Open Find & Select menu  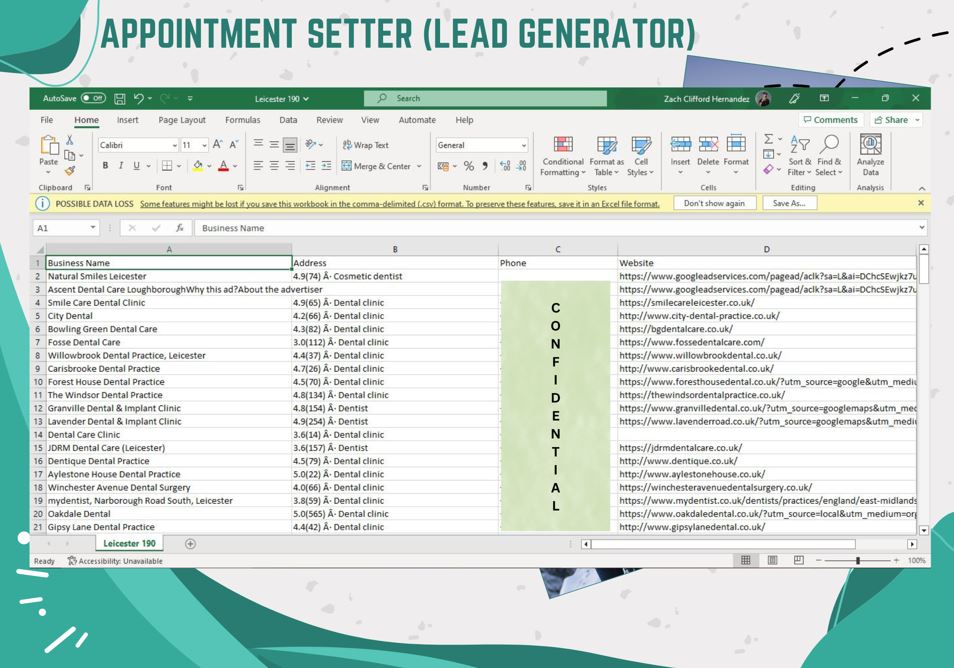coord(829,156)
